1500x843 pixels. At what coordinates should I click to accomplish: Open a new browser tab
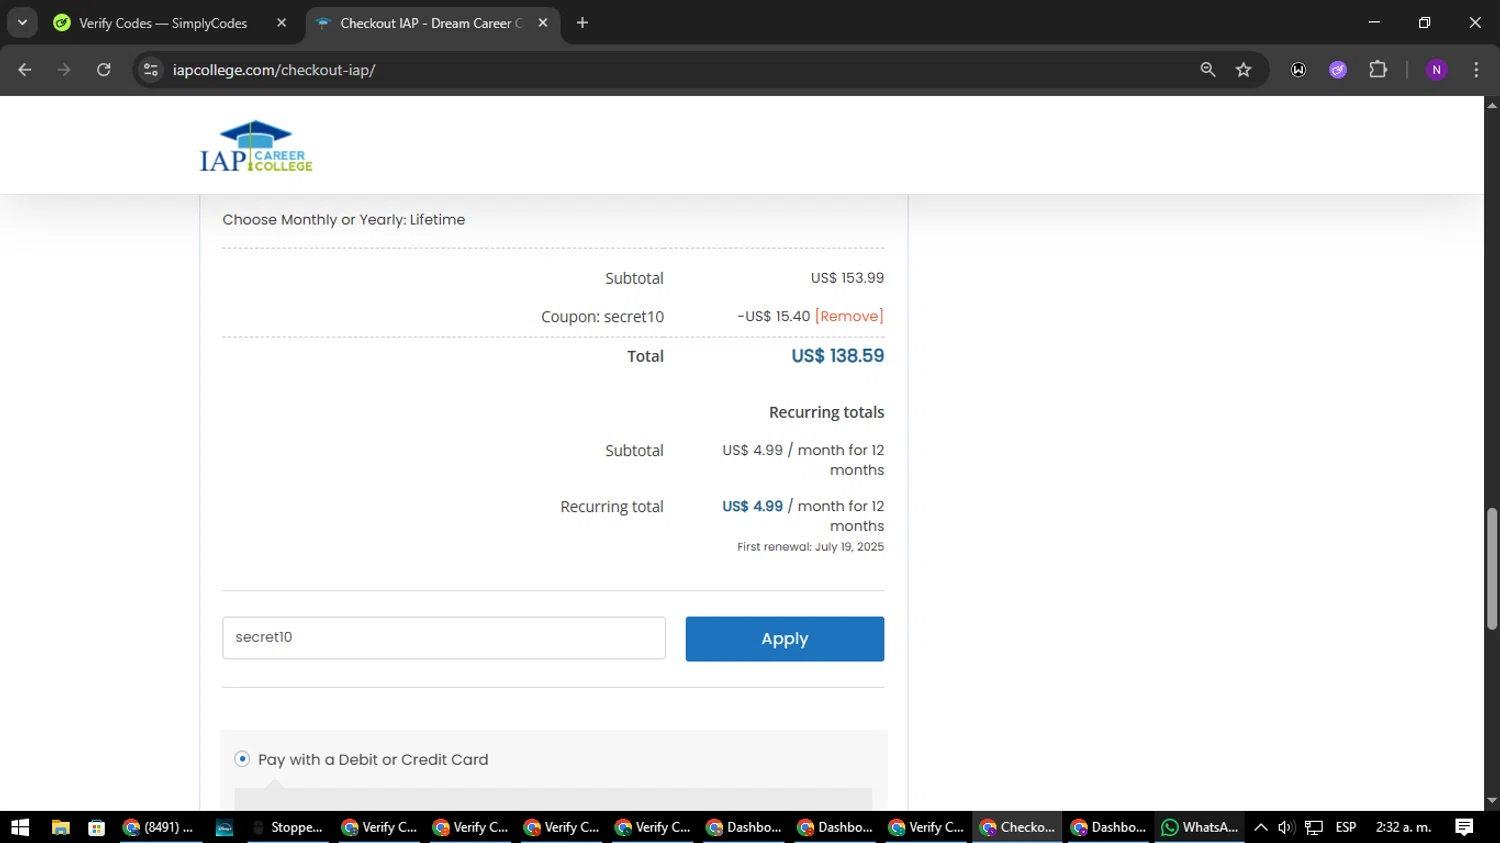(582, 22)
